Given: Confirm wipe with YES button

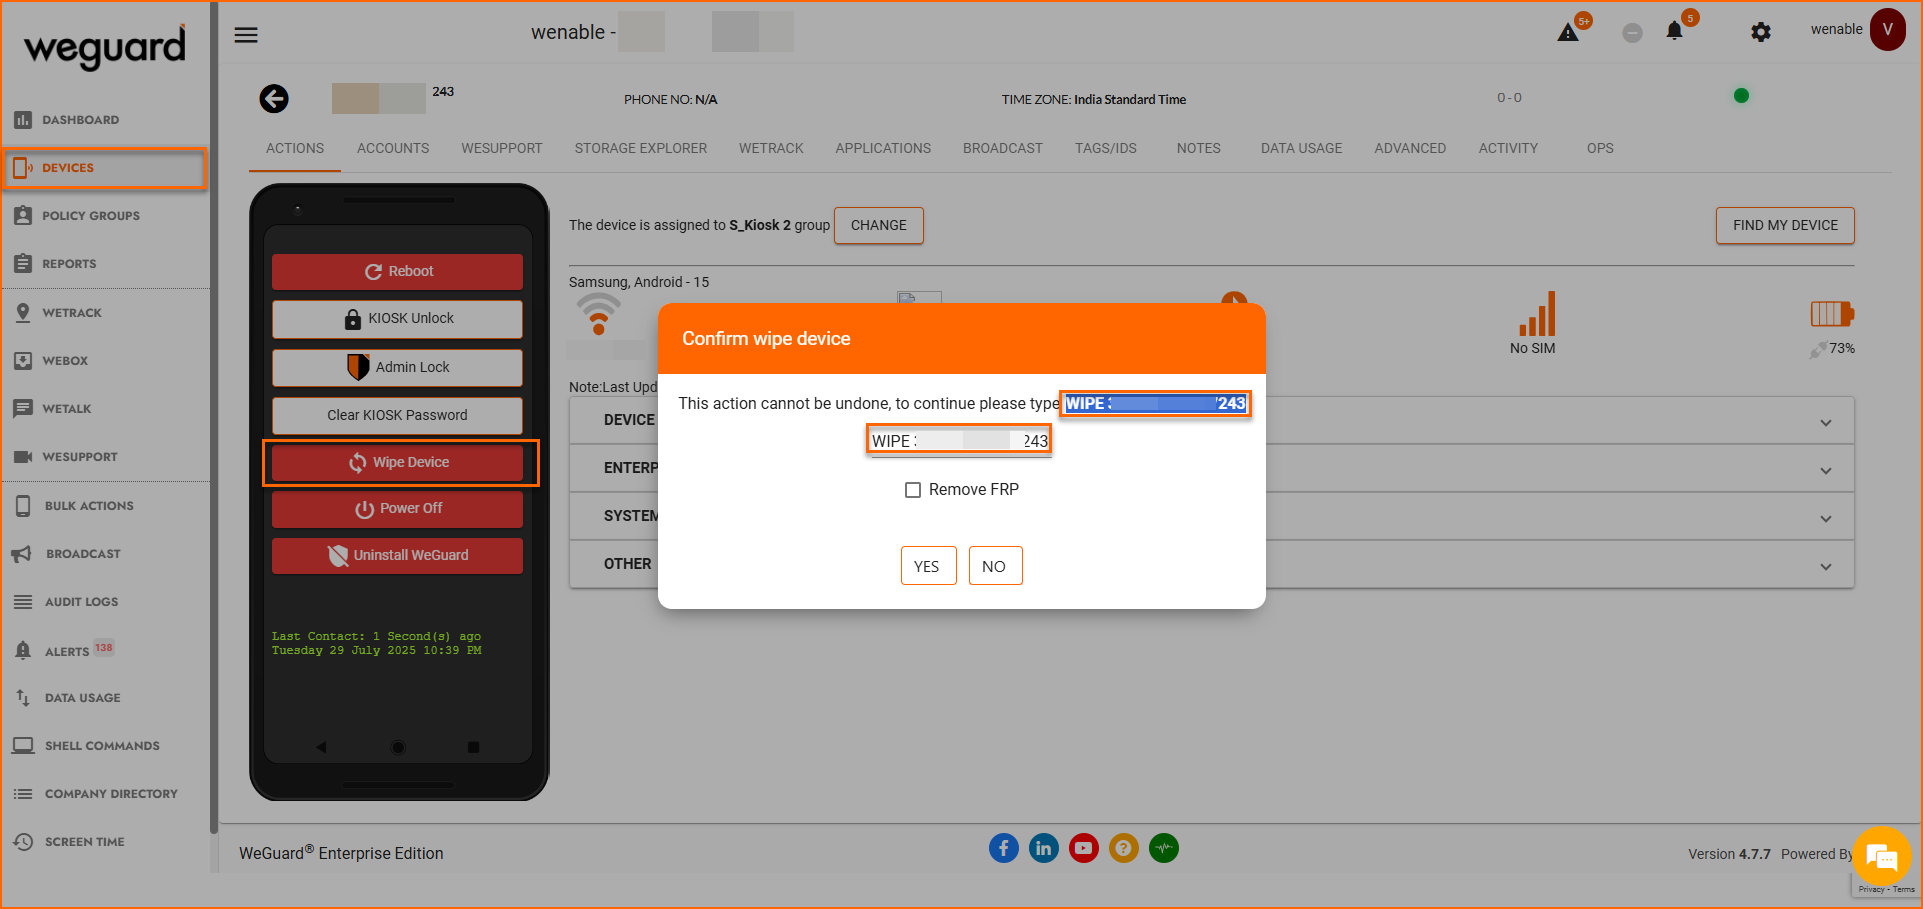Looking at the screenshot, I should point(928,566).
